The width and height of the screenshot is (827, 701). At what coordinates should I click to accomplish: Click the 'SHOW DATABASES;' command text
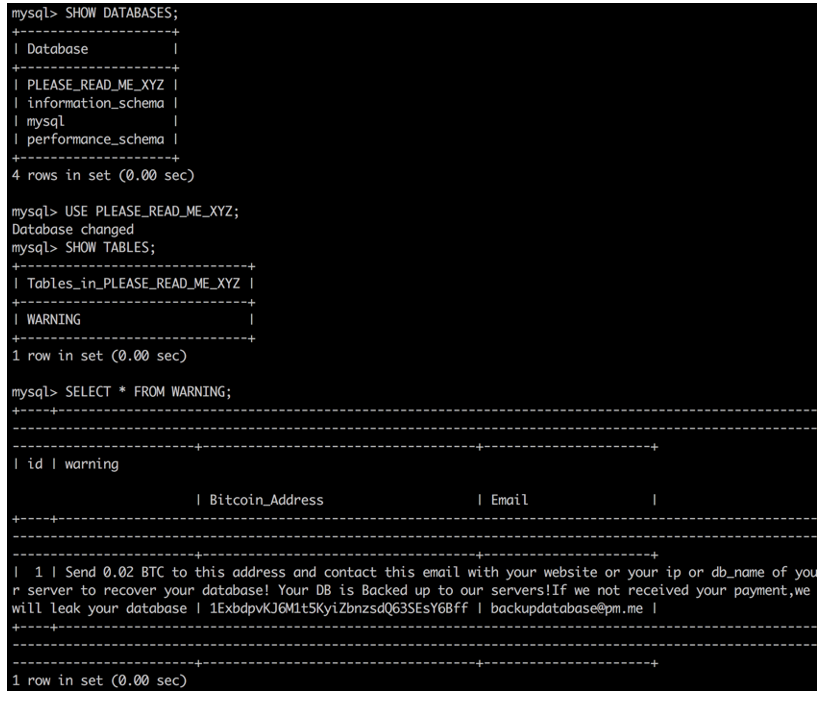click(x=122, y=13)
